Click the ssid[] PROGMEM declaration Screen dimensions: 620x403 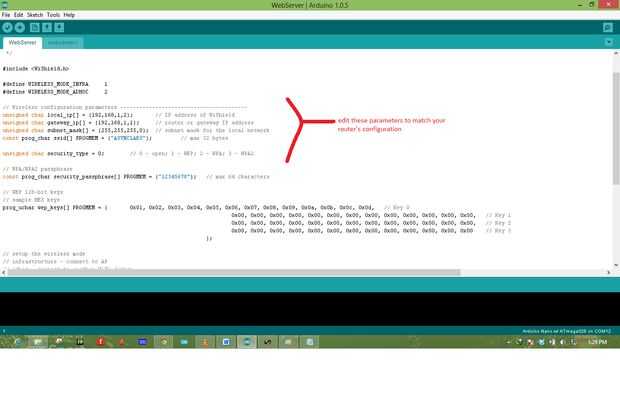77,138
